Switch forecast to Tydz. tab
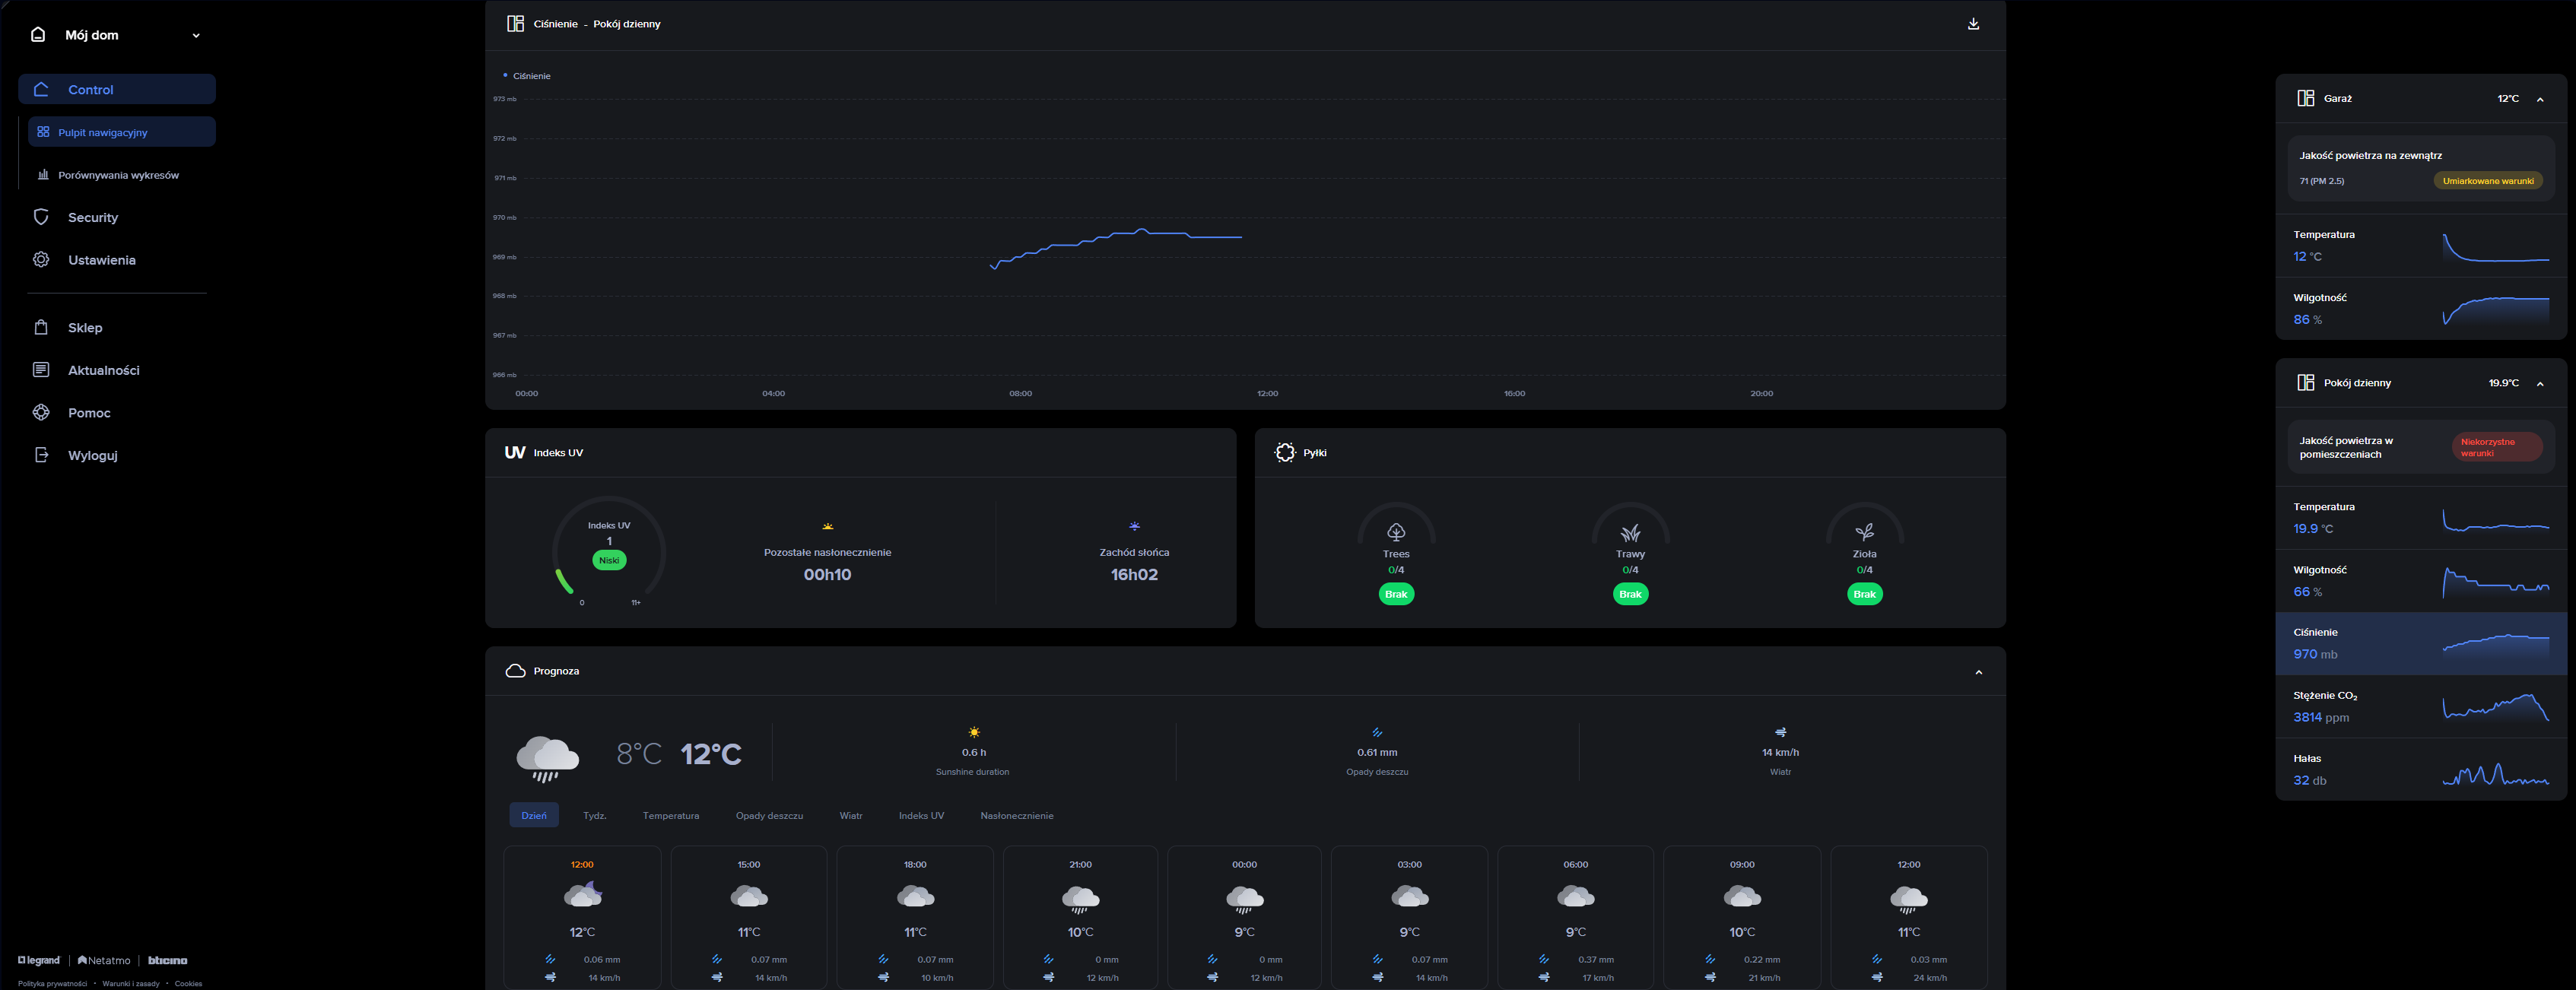2576x990 pixels. pos(595,816)
